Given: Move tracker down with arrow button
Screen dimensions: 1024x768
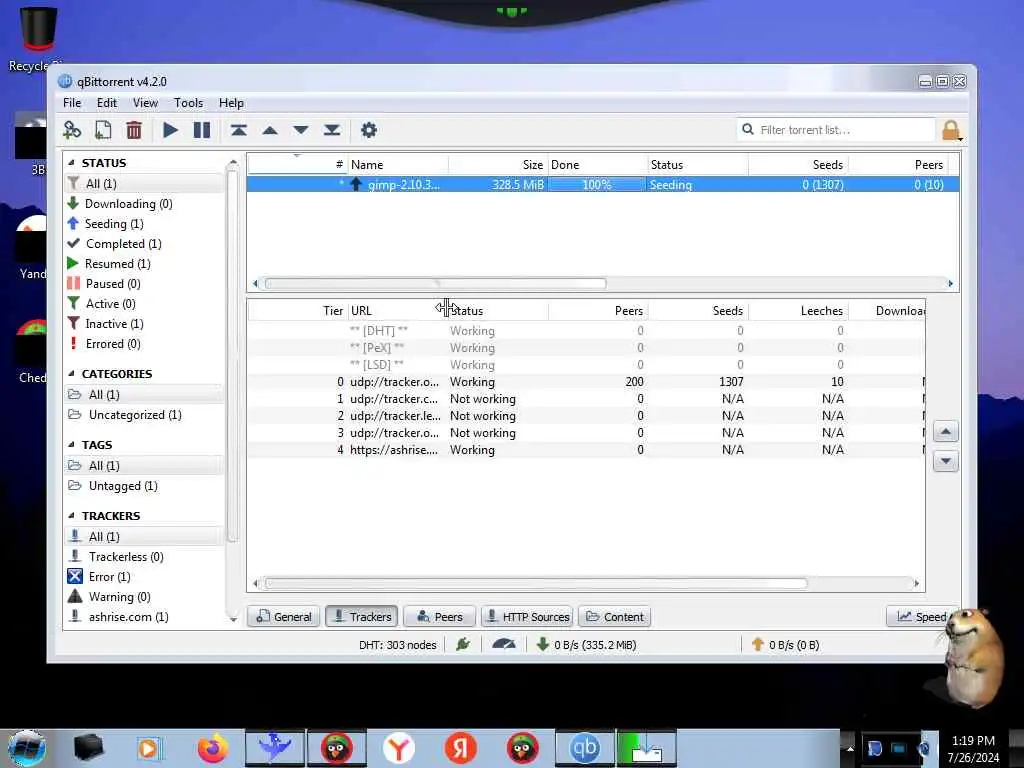Looking at the screenshot, I should [x=946, y=461].
